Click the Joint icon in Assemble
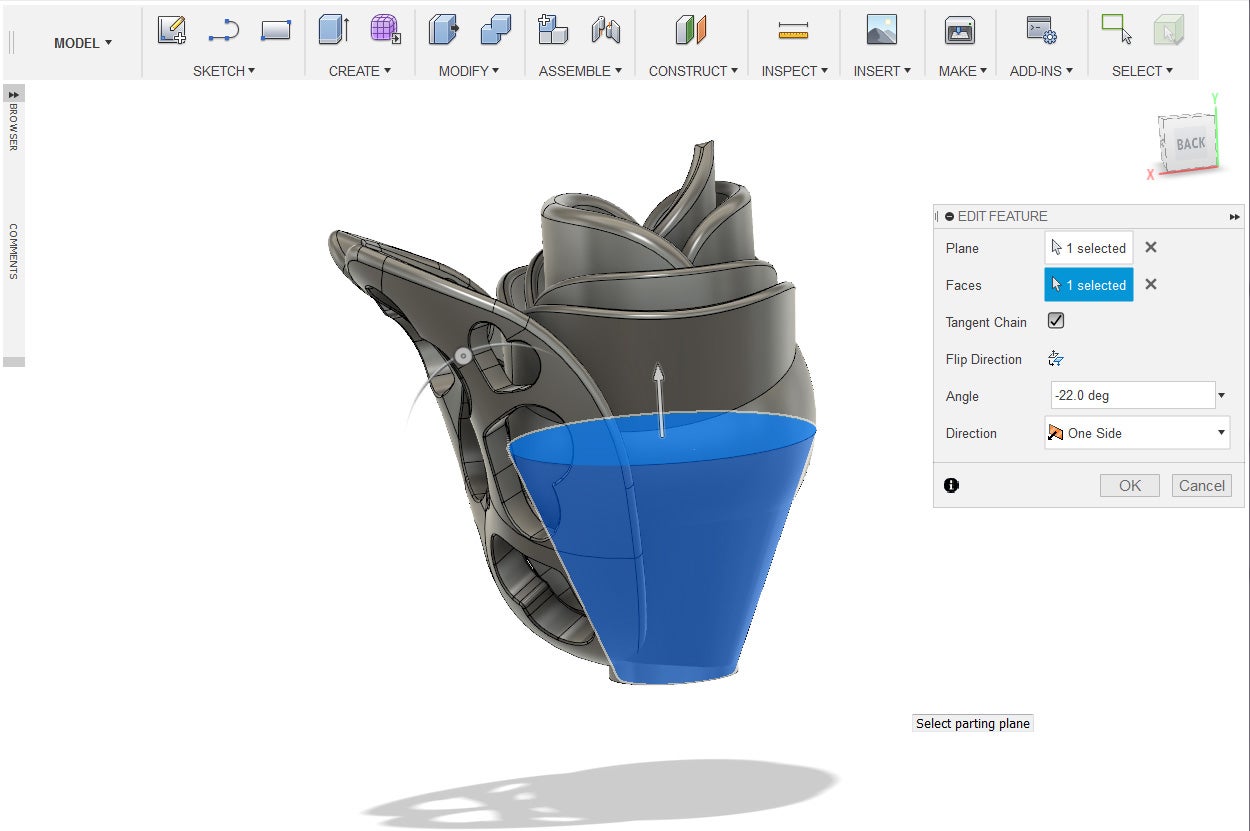Viewport: 1250px width, 831px height. [605, 31]
